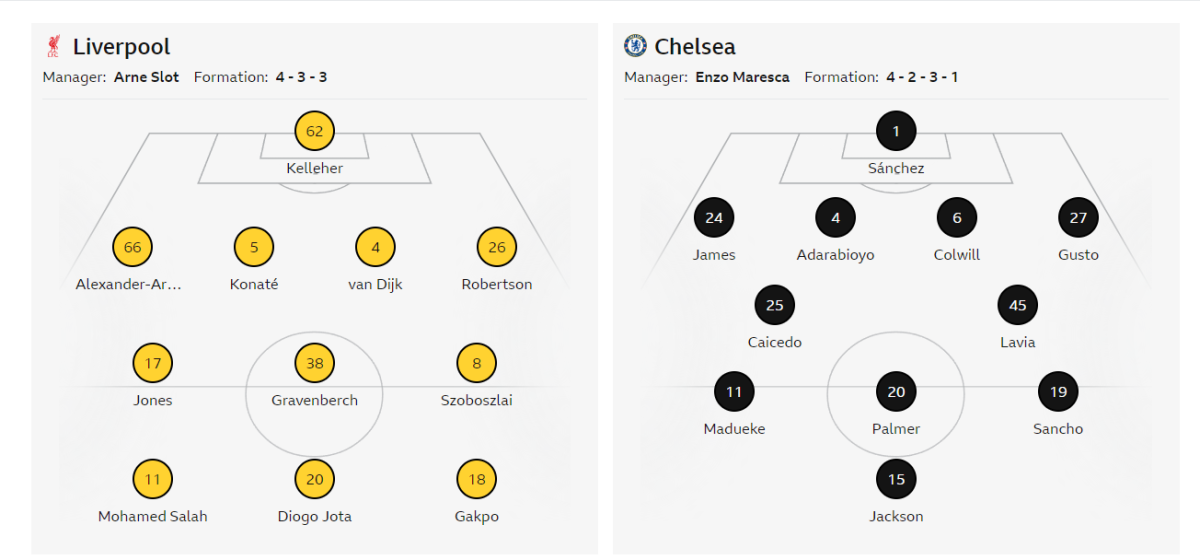Click the Chelsea club crest icon
Screen dimensions: 1200x560
click(635, 46)
